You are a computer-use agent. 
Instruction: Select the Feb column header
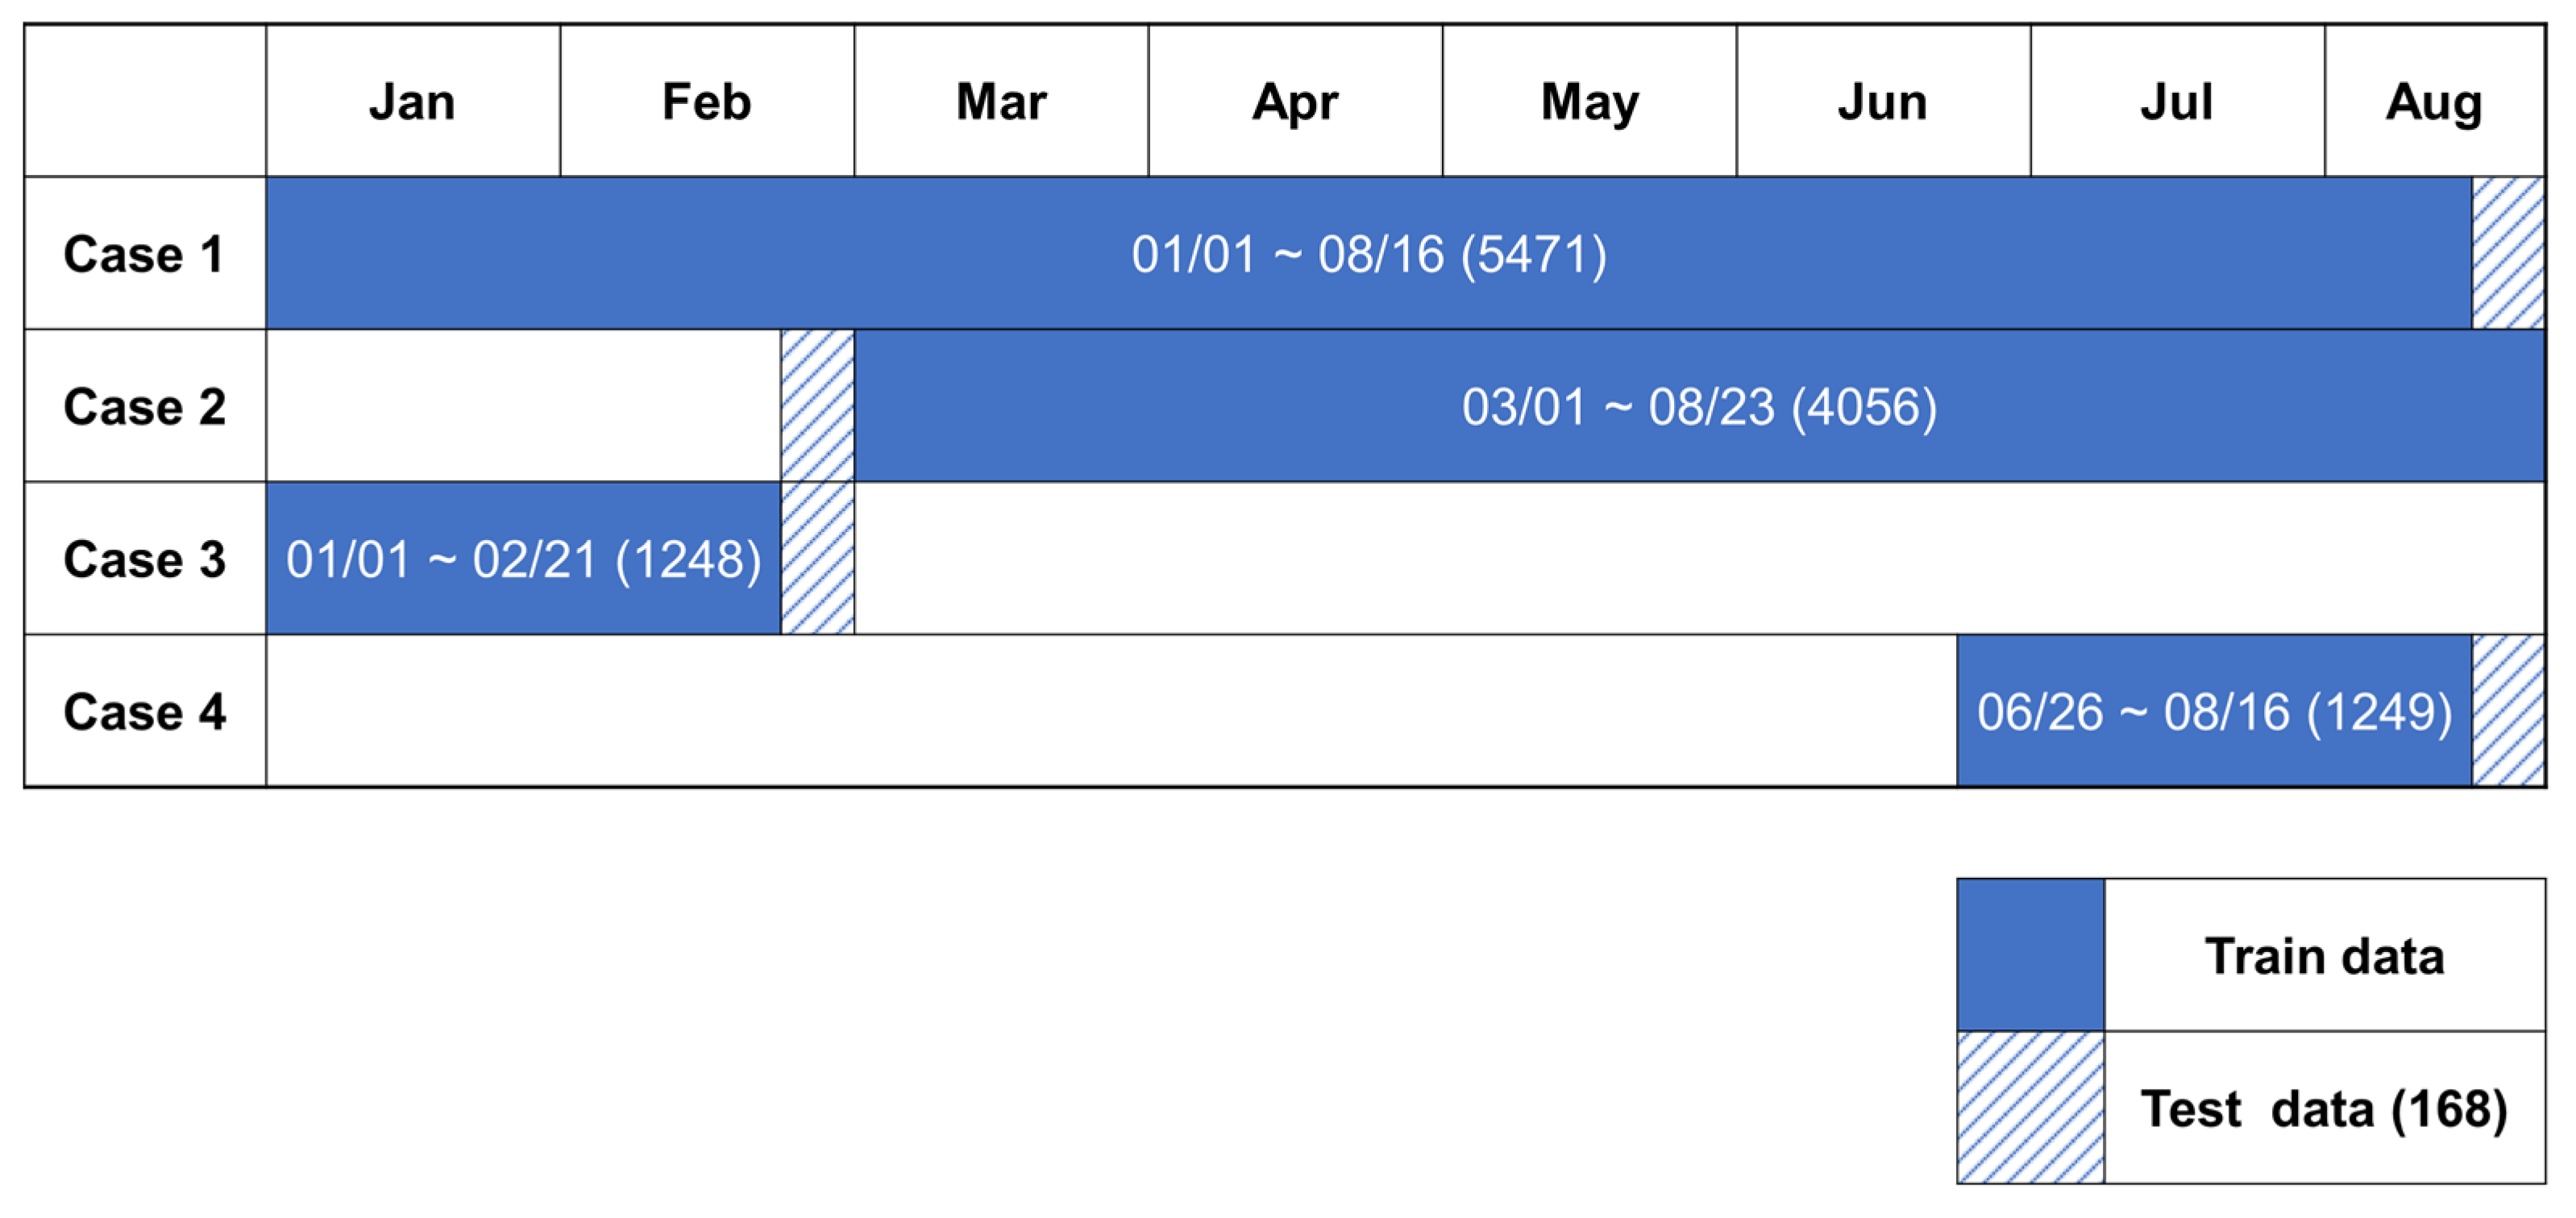click(x=706, y=101)
